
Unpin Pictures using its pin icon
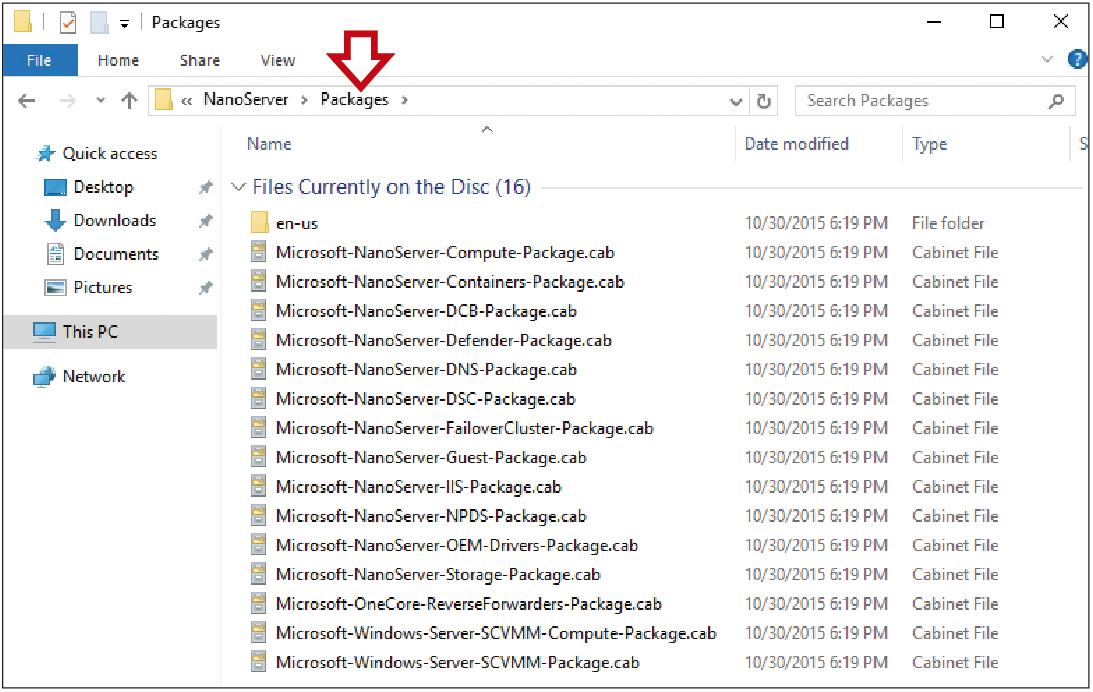coord(205,288)
